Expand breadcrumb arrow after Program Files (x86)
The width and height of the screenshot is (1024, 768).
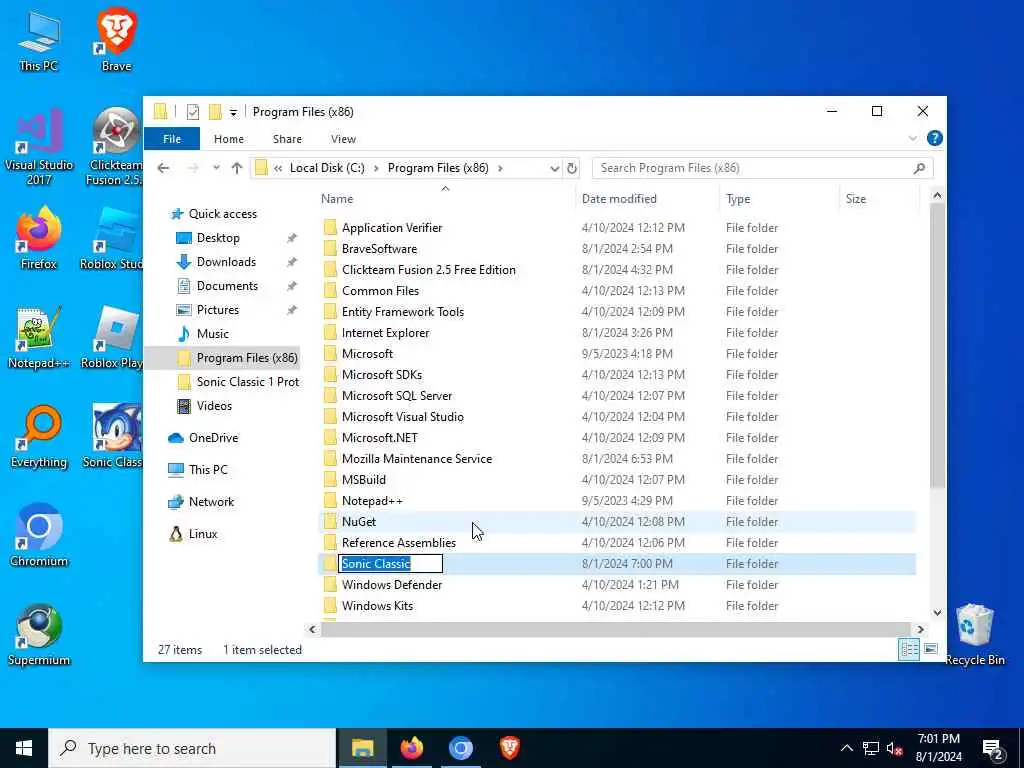click(x=500, y=168)
